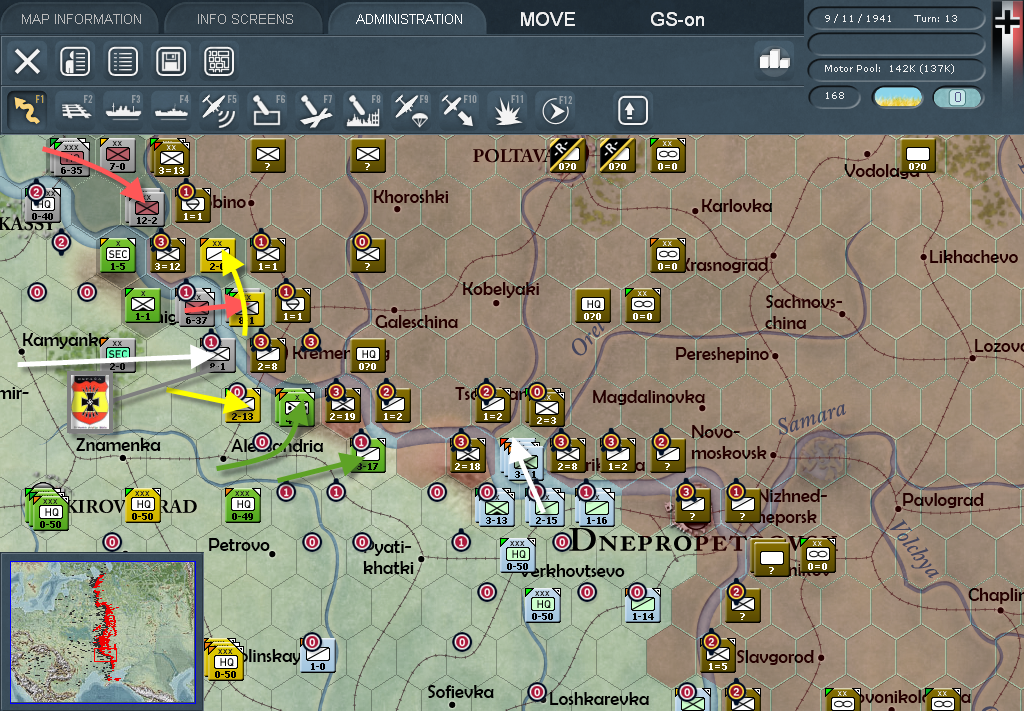Open the person-with-list info icon
1024x711 pixels.
(75, 62)
